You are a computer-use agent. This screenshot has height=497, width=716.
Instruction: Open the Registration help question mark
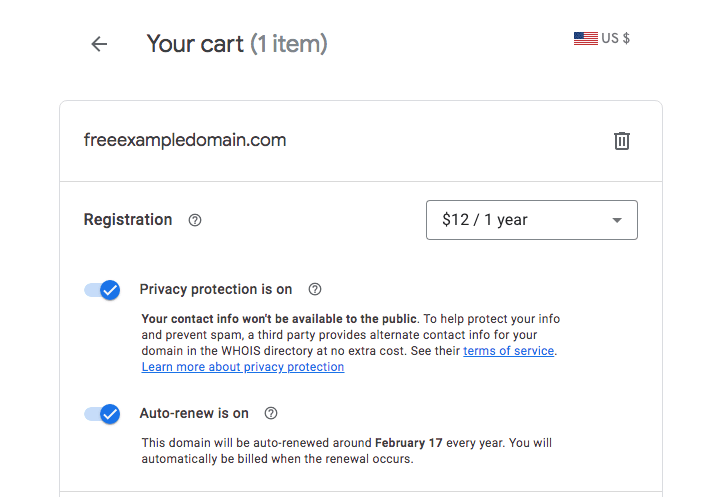click(x=195, y=220)
